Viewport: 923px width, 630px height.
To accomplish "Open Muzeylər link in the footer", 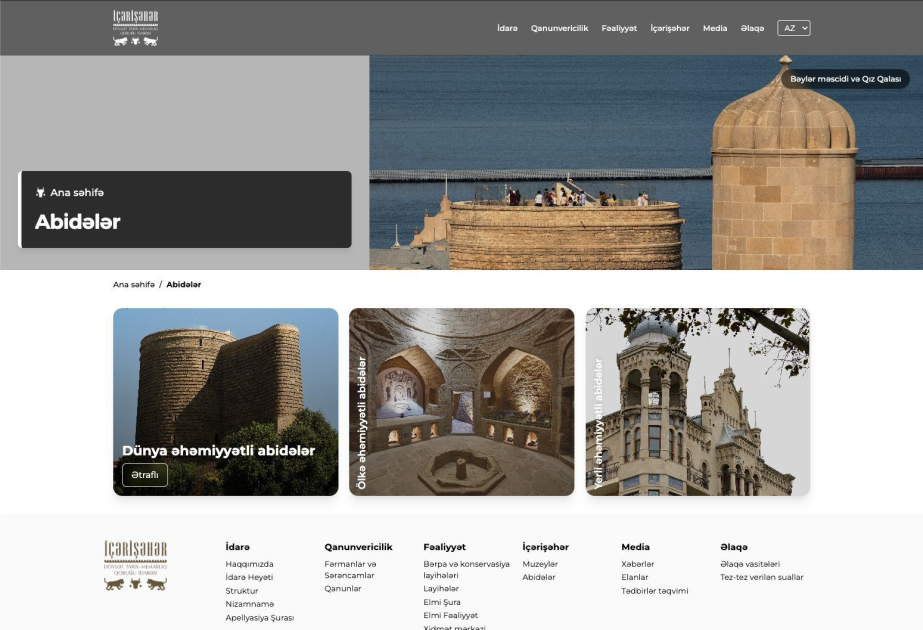I will click(540, 564).
